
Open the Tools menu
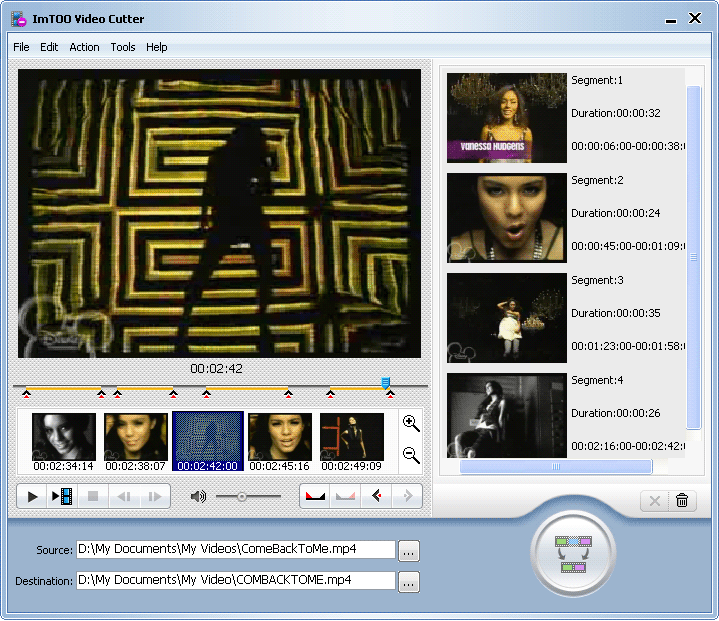click(122, 47)
